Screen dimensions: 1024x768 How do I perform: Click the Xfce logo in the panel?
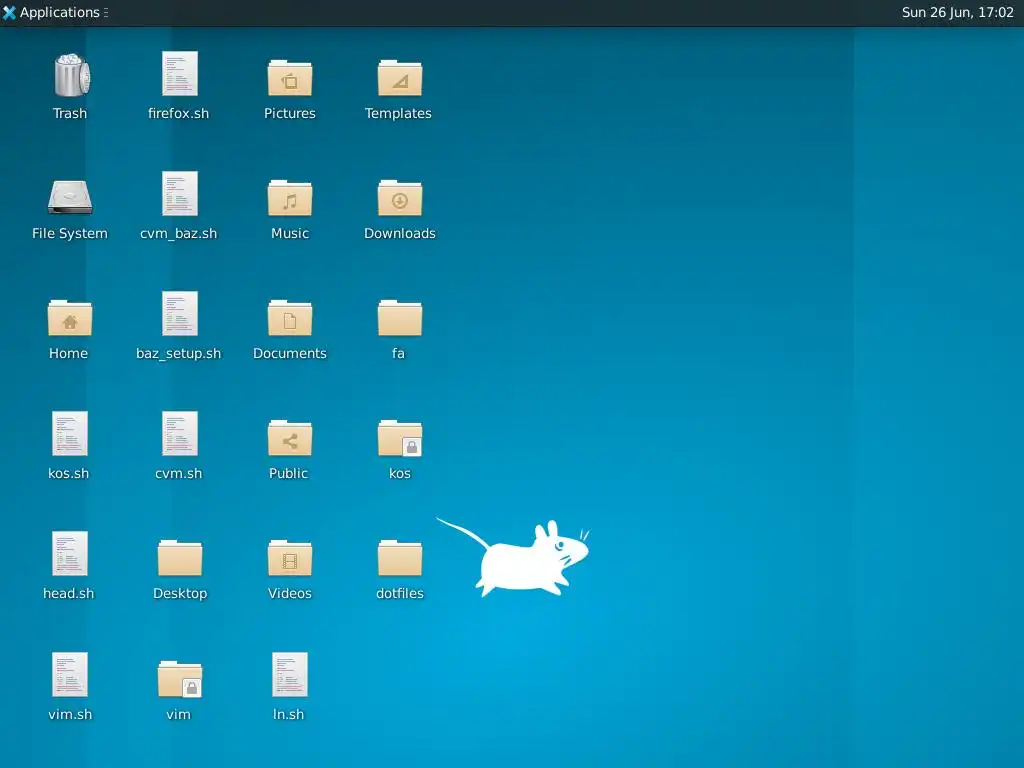pos(9,12)
